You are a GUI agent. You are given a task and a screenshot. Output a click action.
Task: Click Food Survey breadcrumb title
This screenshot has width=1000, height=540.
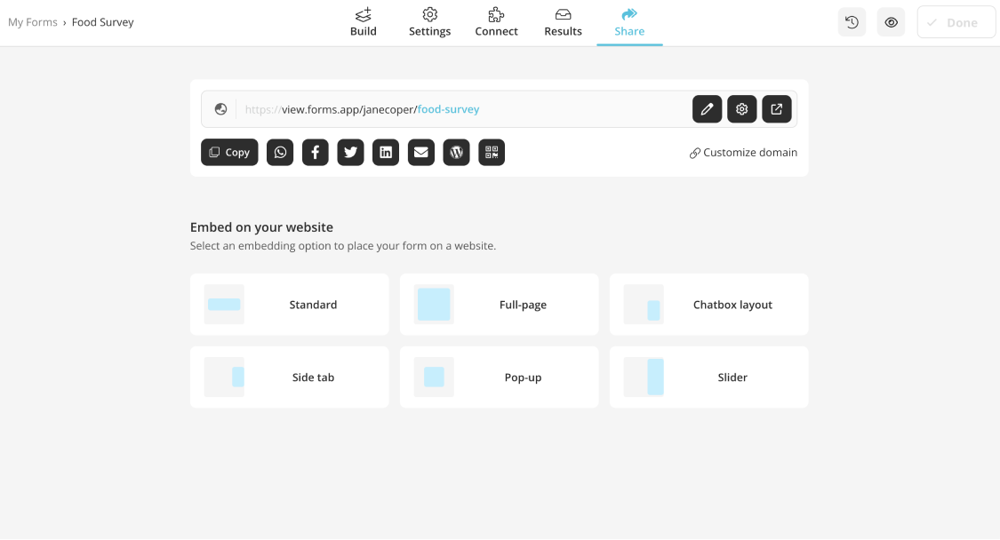[x=103, y=22]
